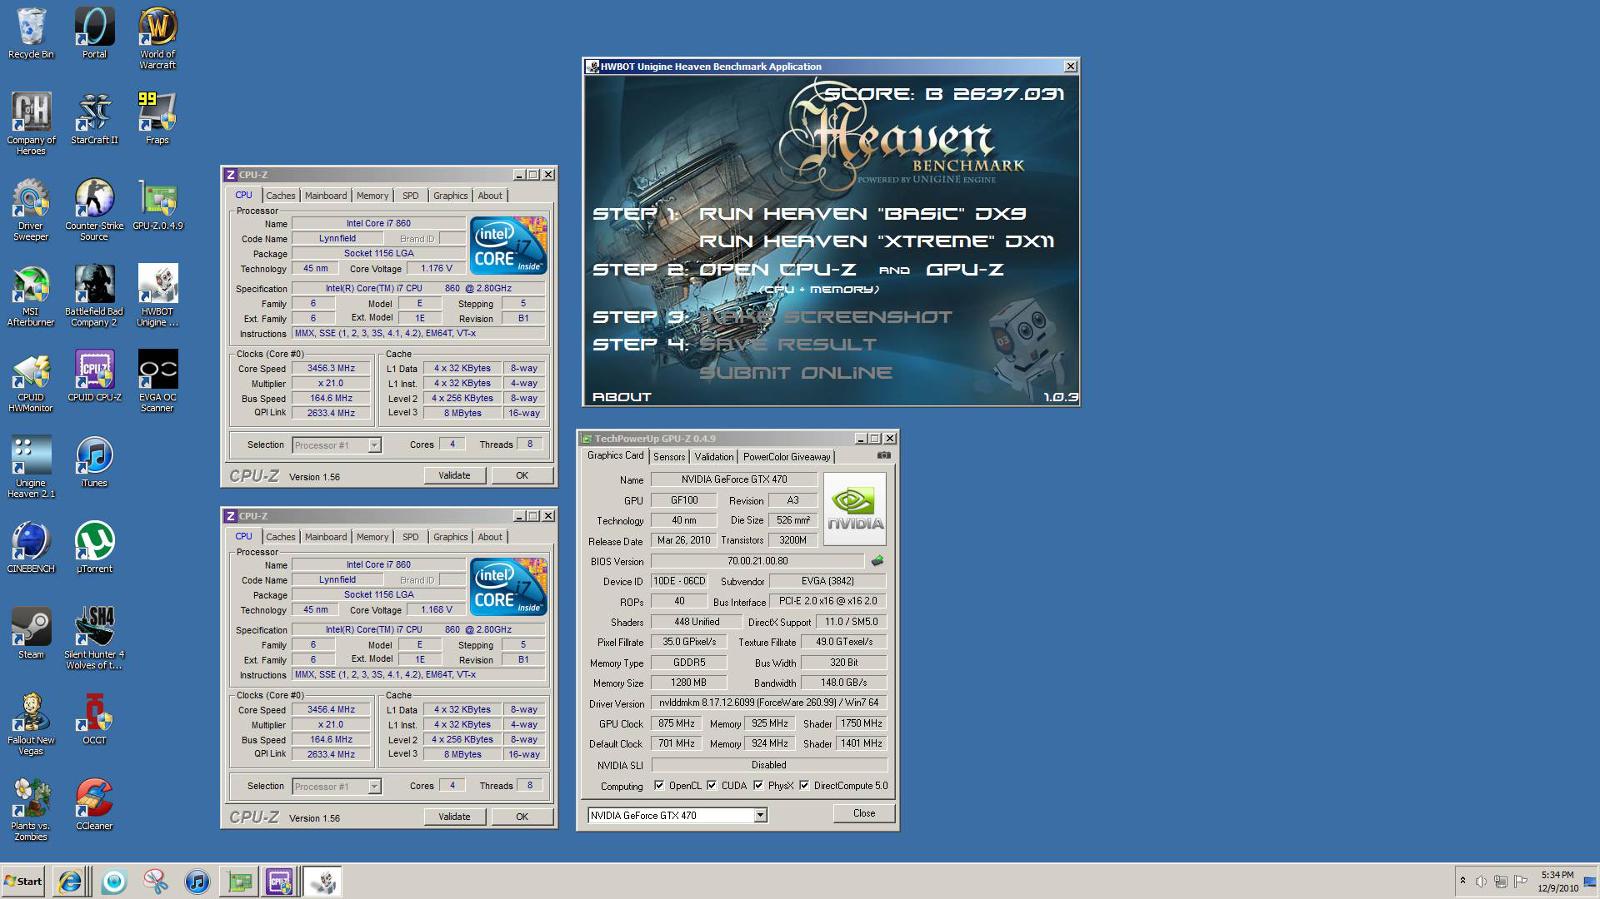The image size is (1600, 899).
Task: Toggle the PhysX checkbox in GPU-Z
Action: 758,785
